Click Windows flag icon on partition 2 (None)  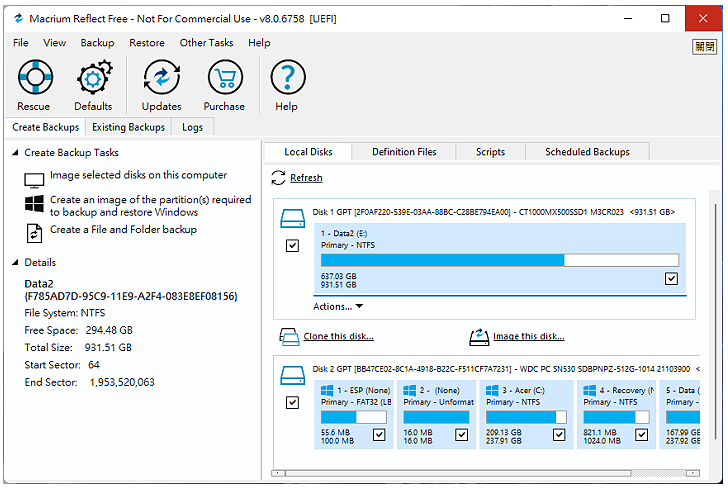pyautogui.click(x=410, y=390)
